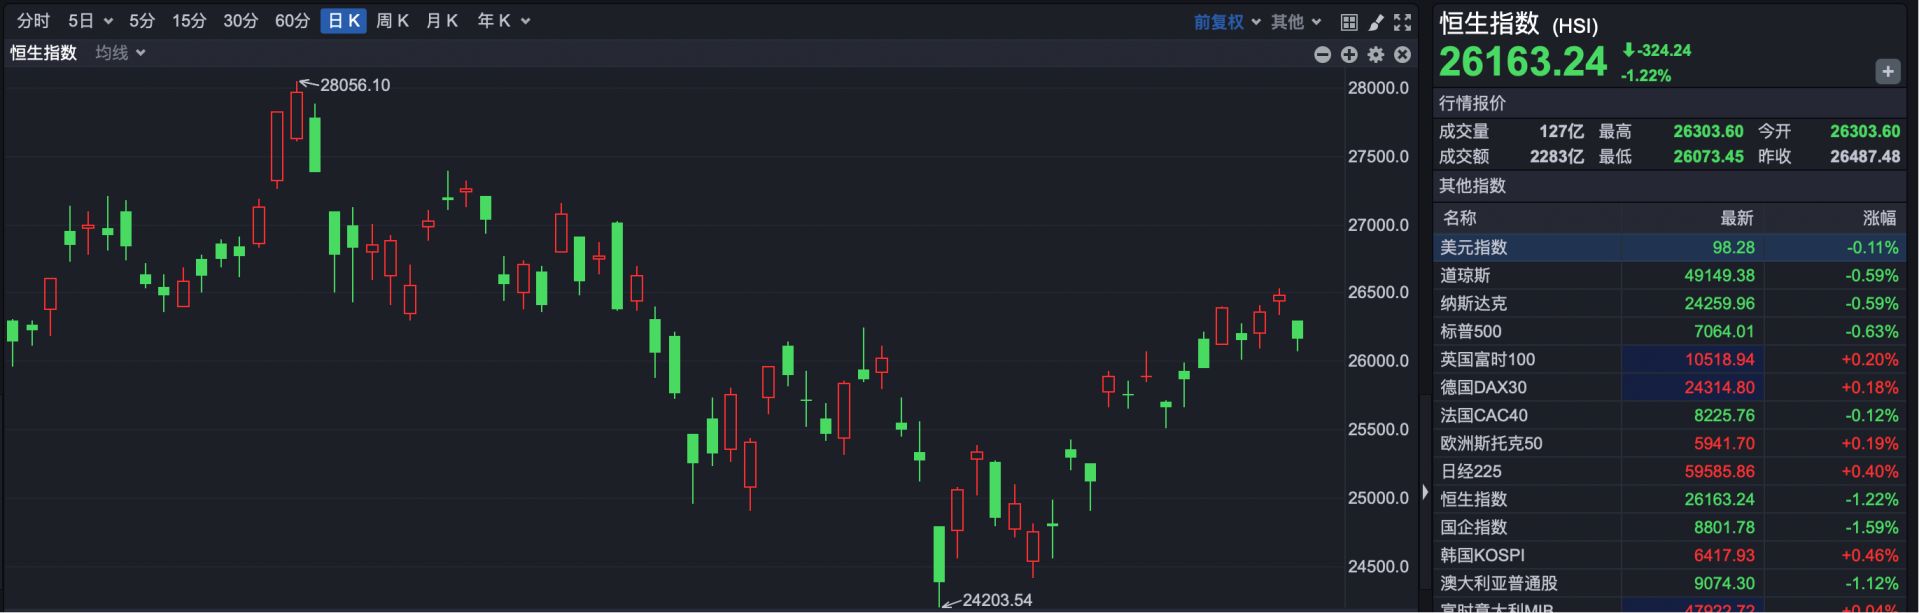Sort indices by 涨幅 column header

pyautogui.click(x=1878, y=218)
